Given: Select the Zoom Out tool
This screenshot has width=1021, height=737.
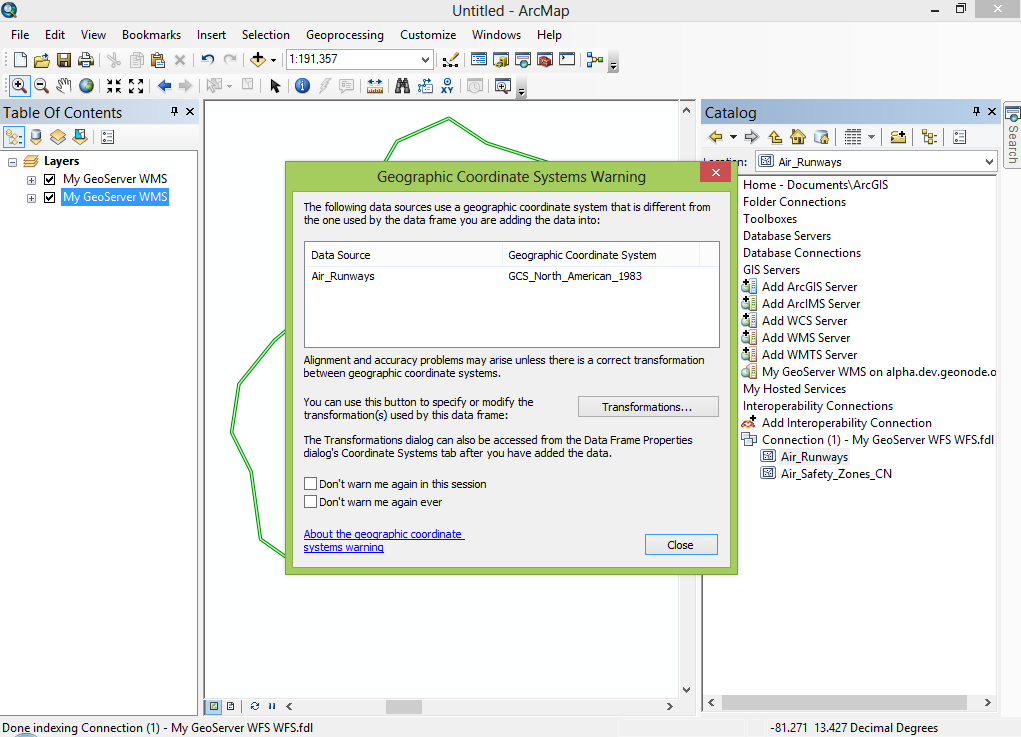Looking at the screenshot, I should (x=41, y=85).
